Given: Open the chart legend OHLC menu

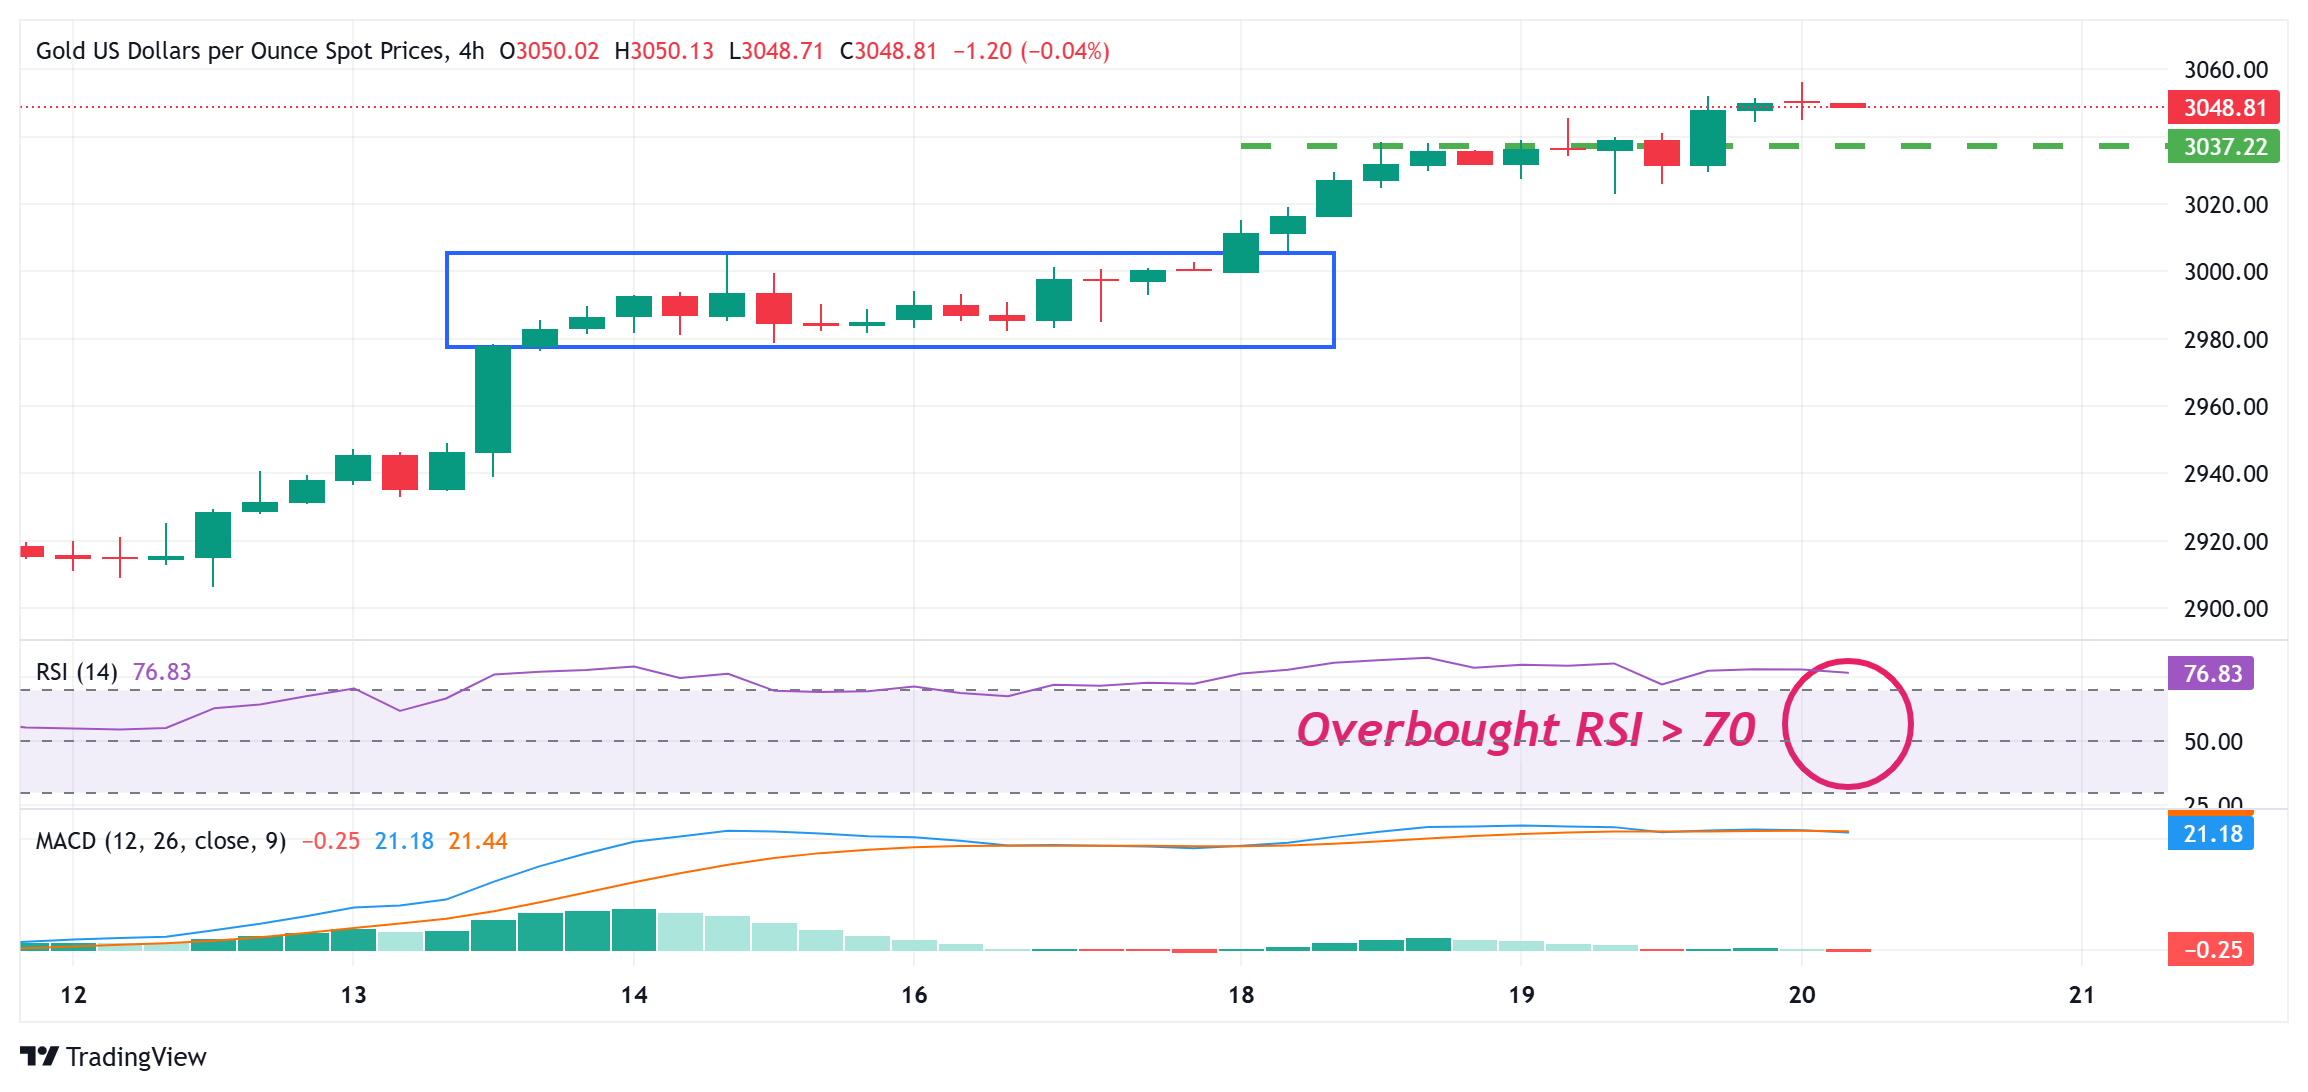Looking at the screenshot, I should pyautogui.click(x=800, y=50).
